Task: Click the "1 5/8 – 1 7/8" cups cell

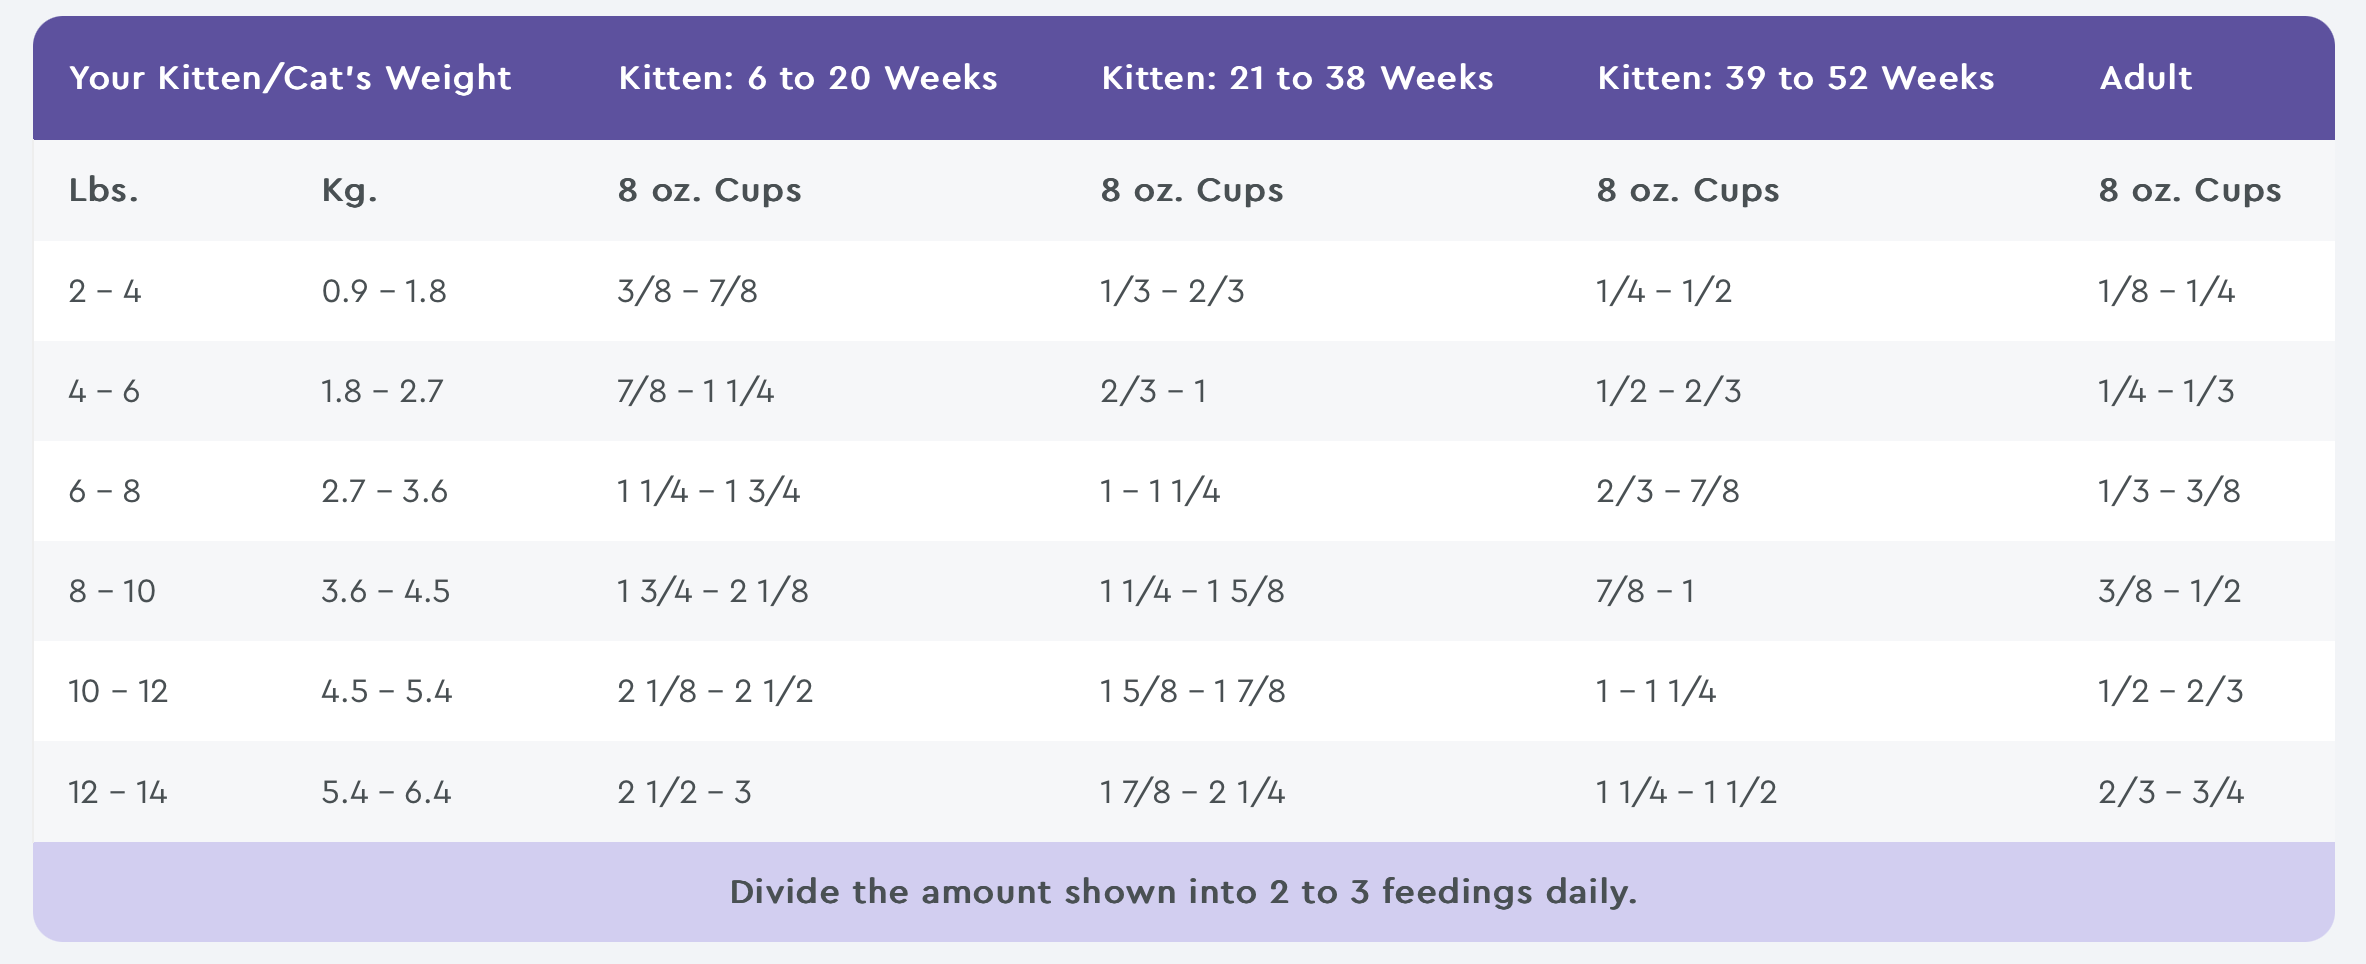Action: [1192, 691]
